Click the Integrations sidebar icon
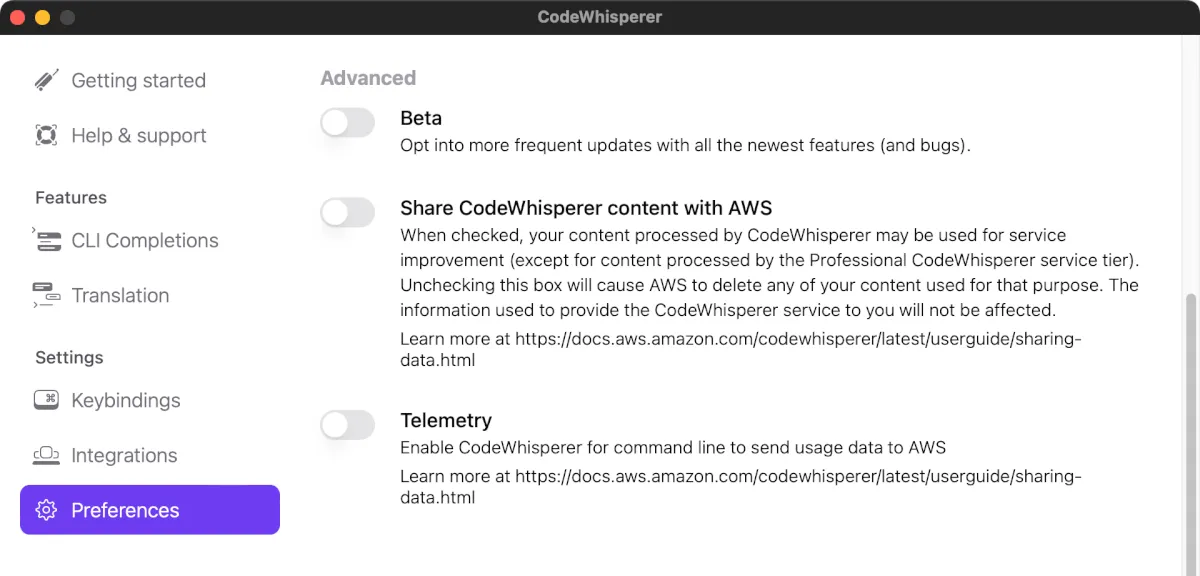This screenshot has height=576, width=1200. [46, 455]
